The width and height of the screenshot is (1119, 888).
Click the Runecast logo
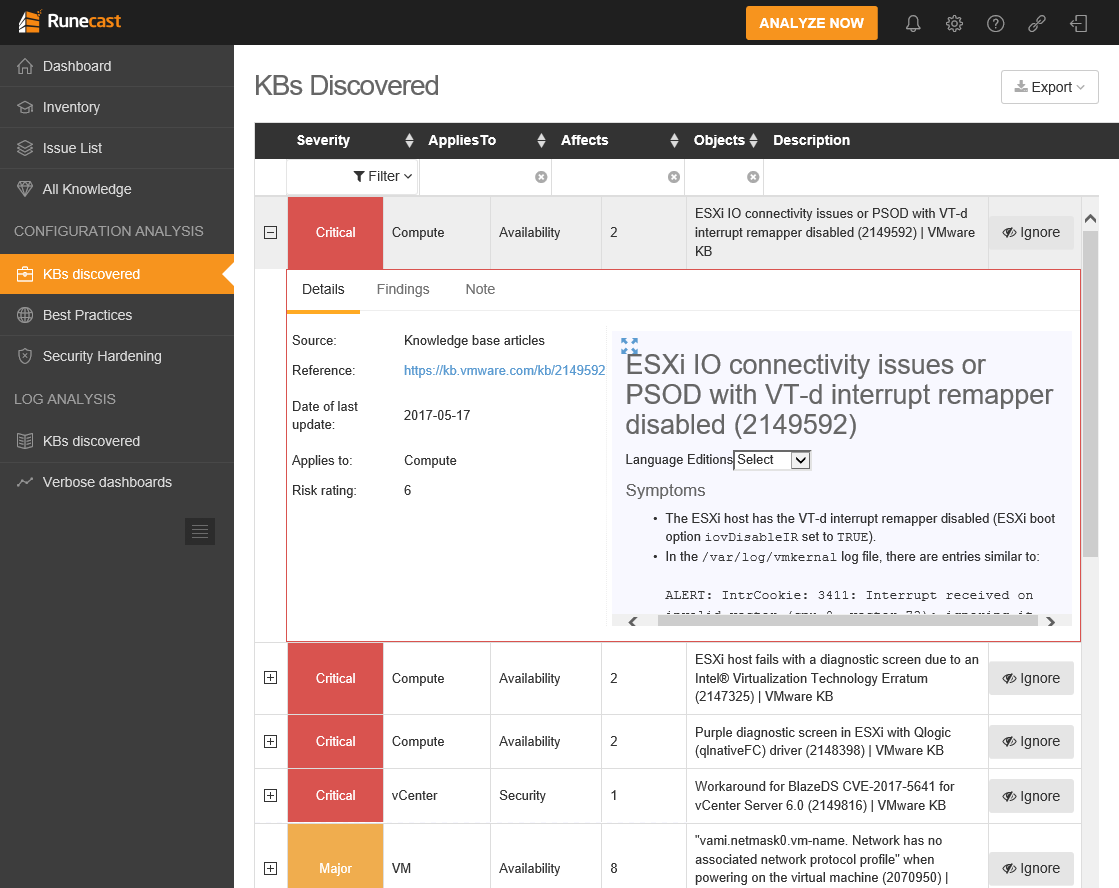pyautogui.click(x=70, y=21)
